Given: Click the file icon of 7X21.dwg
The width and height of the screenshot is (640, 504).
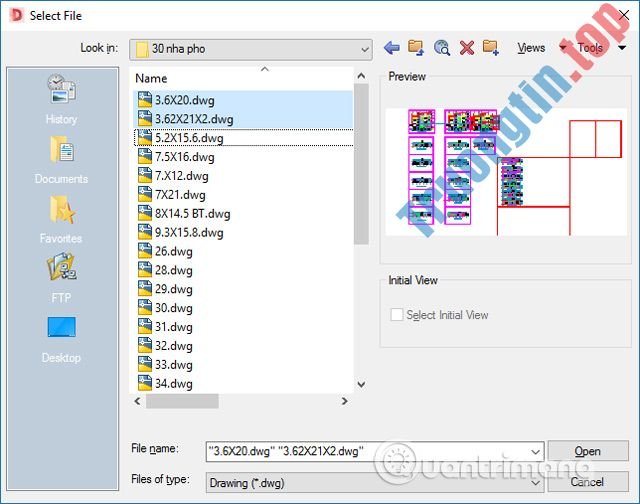Looking at the screenshot, I should (145, 194).
